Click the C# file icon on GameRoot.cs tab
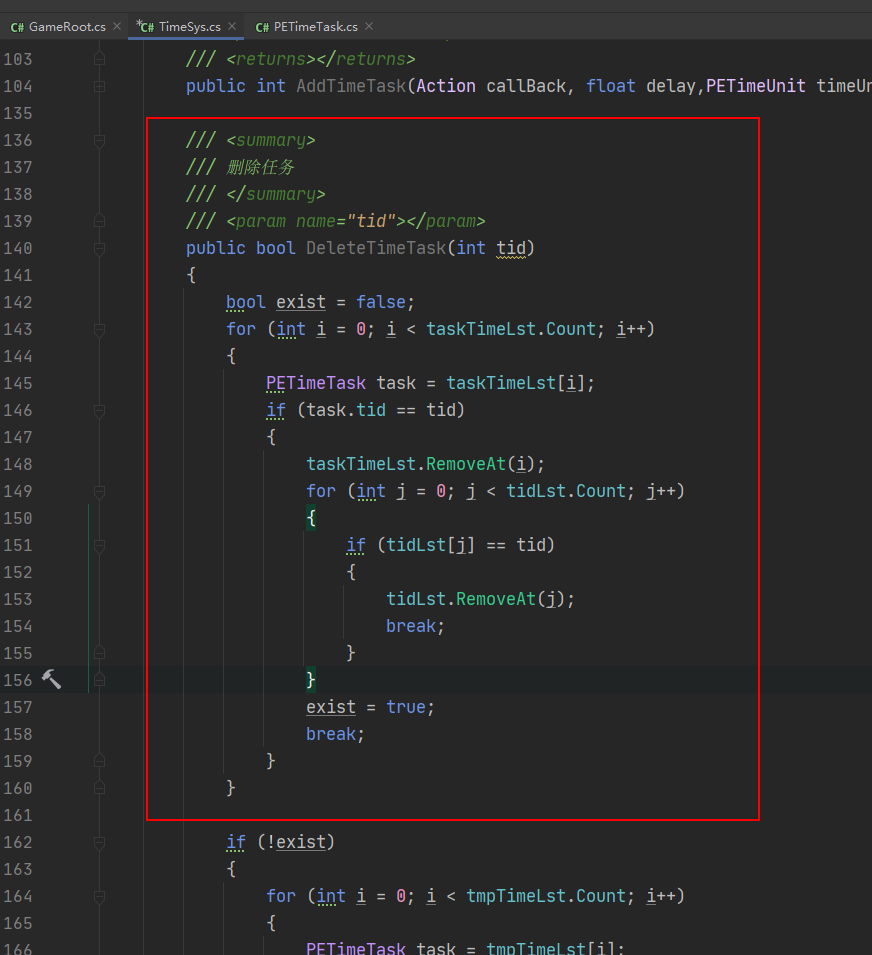872x955 pixels. click(x=17, y=27)
